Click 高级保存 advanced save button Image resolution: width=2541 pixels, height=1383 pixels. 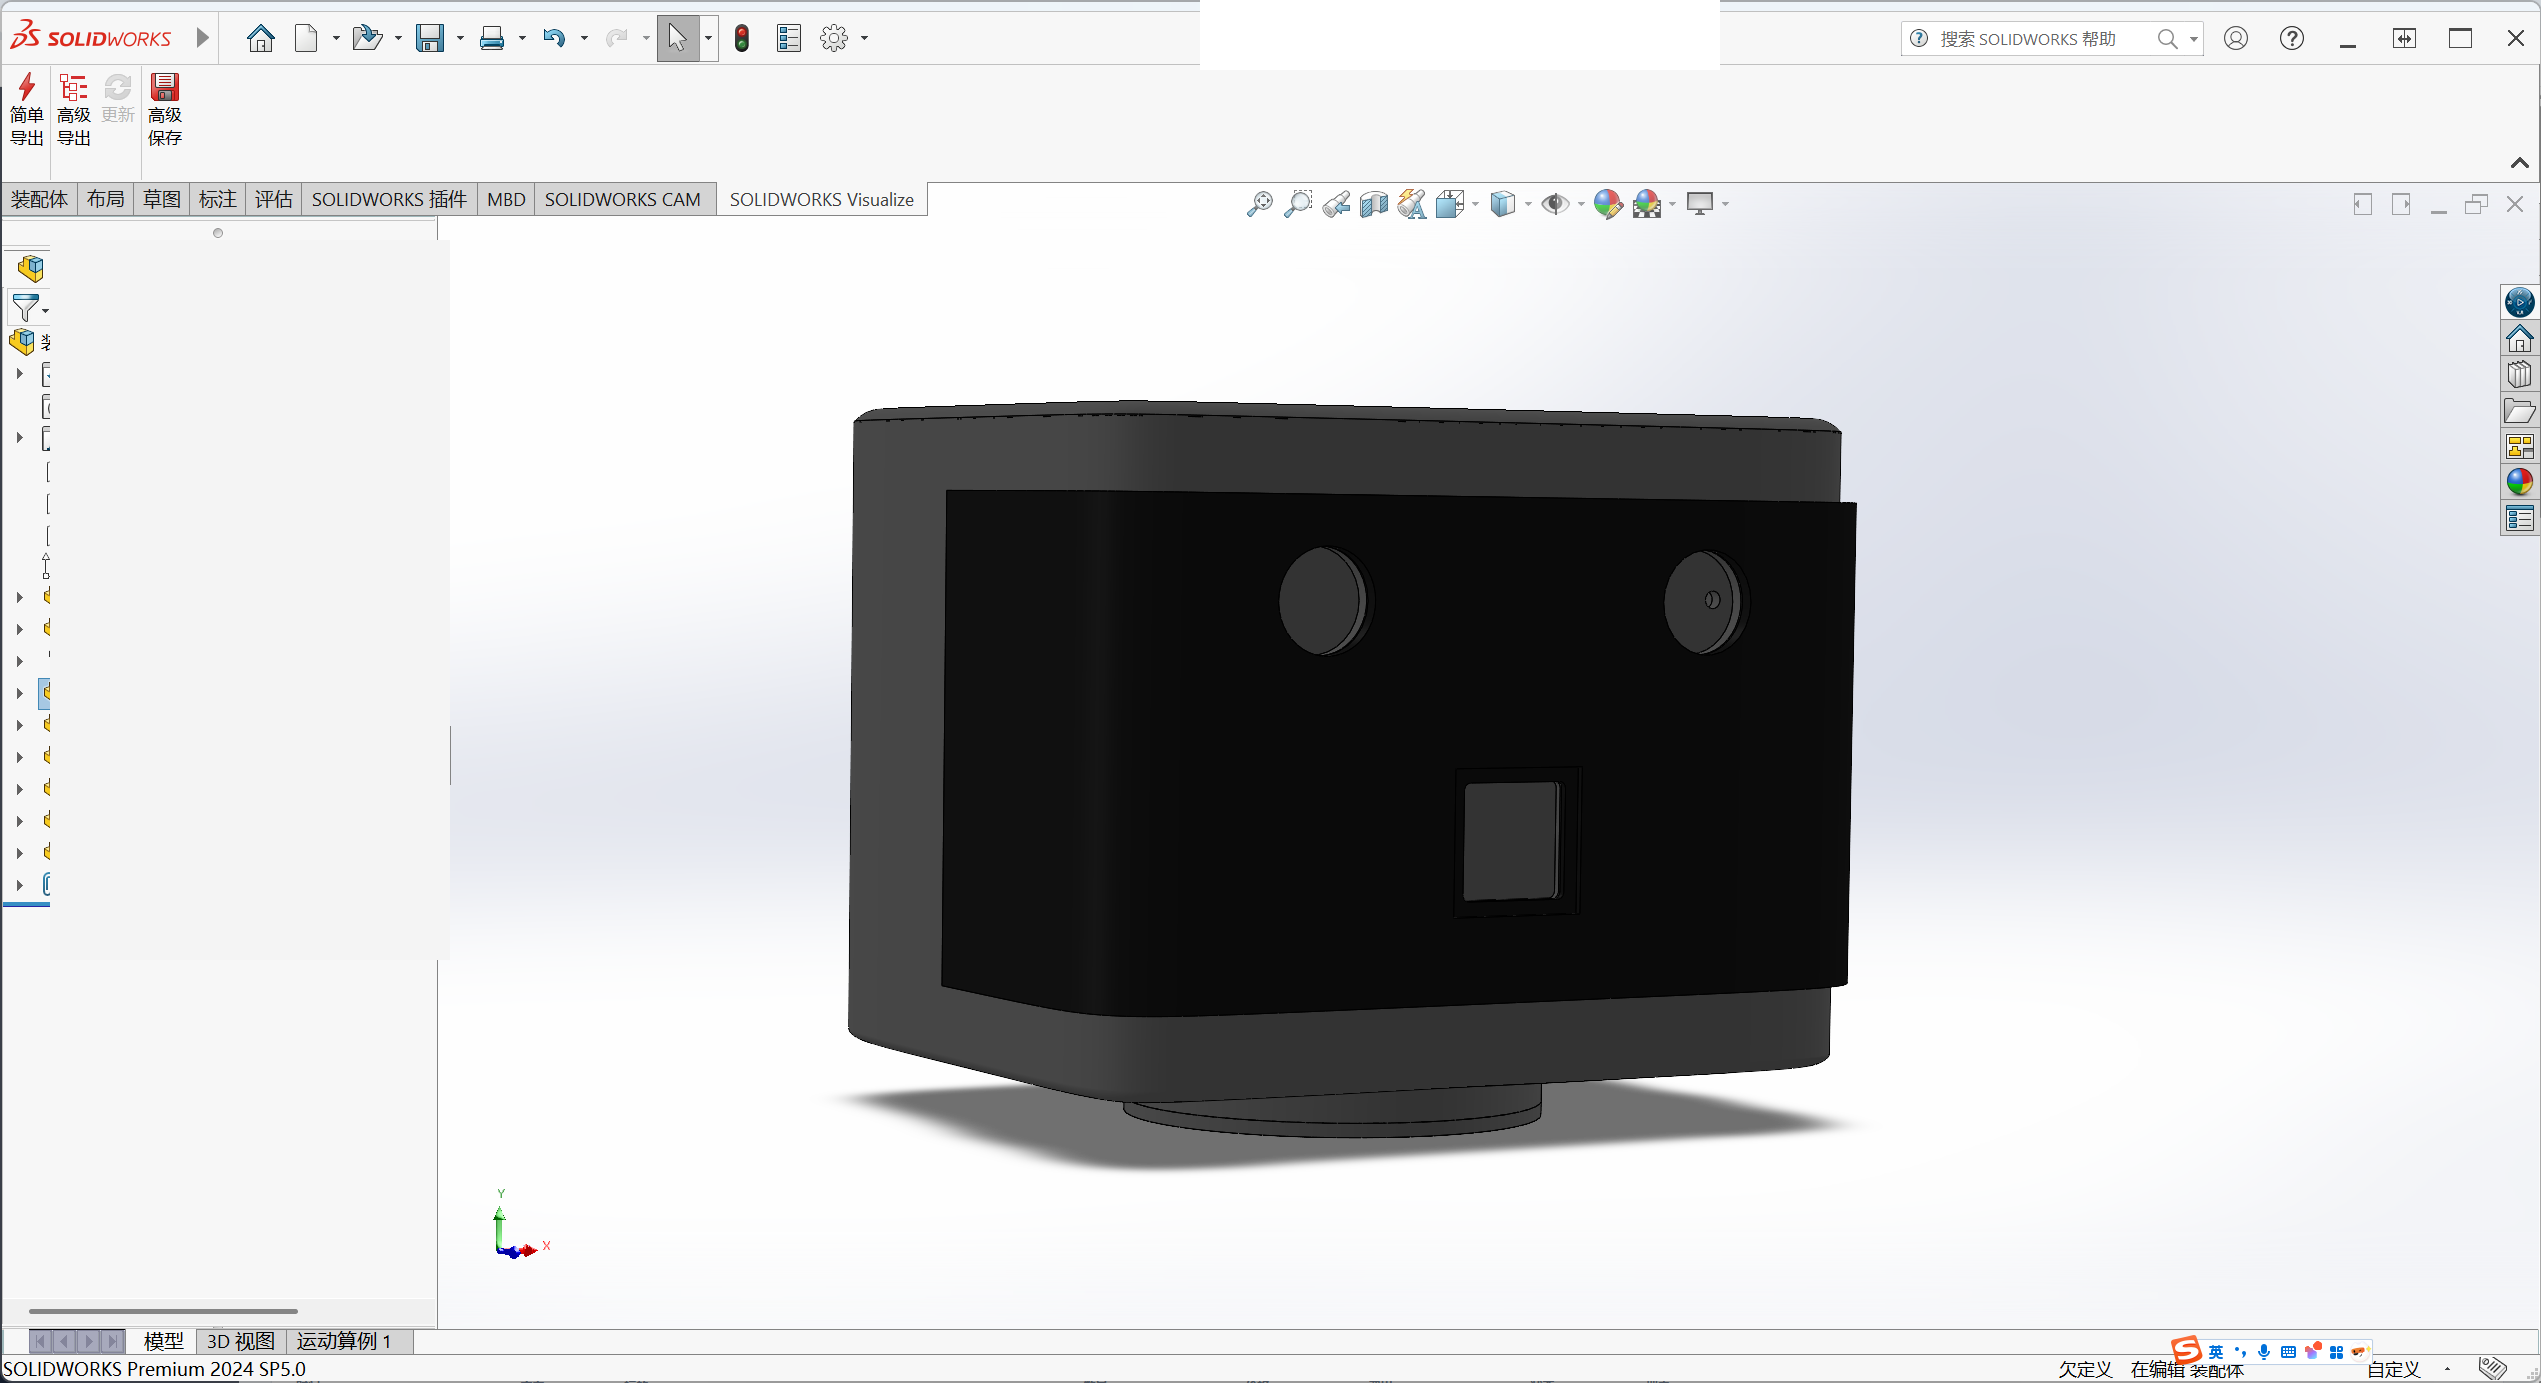(165, 109)
